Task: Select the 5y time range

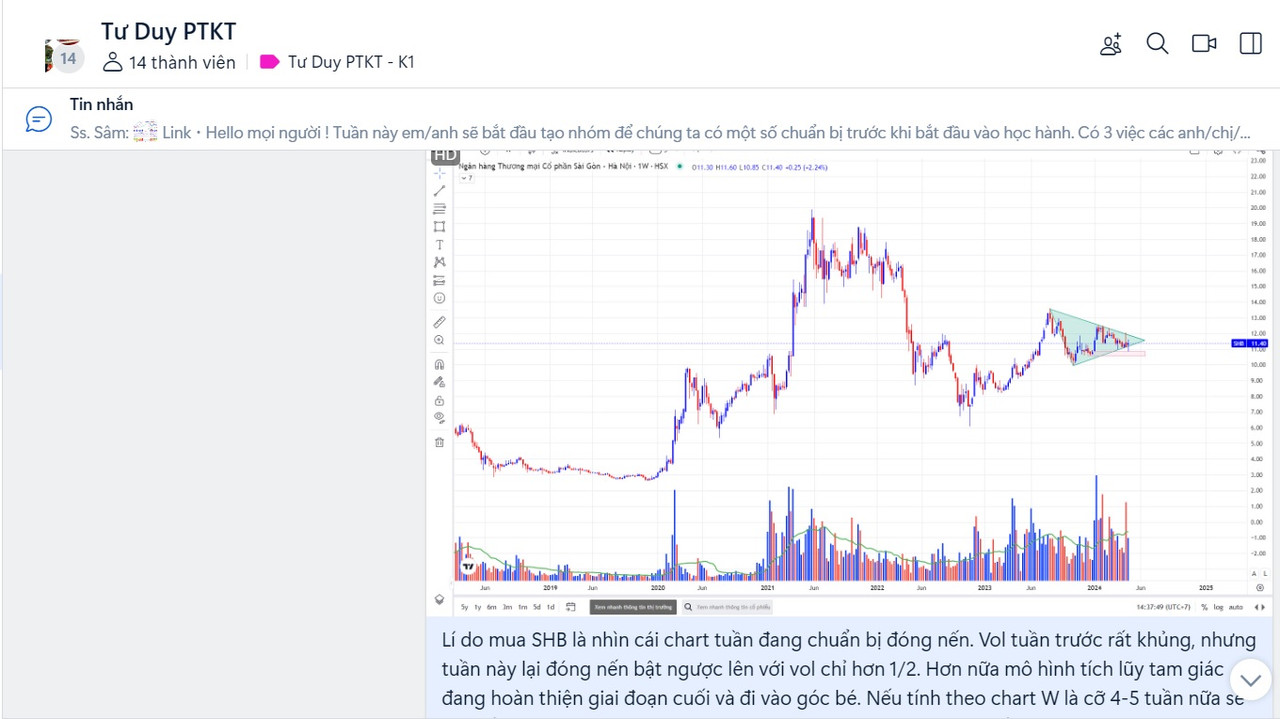Action: point(464,607)
